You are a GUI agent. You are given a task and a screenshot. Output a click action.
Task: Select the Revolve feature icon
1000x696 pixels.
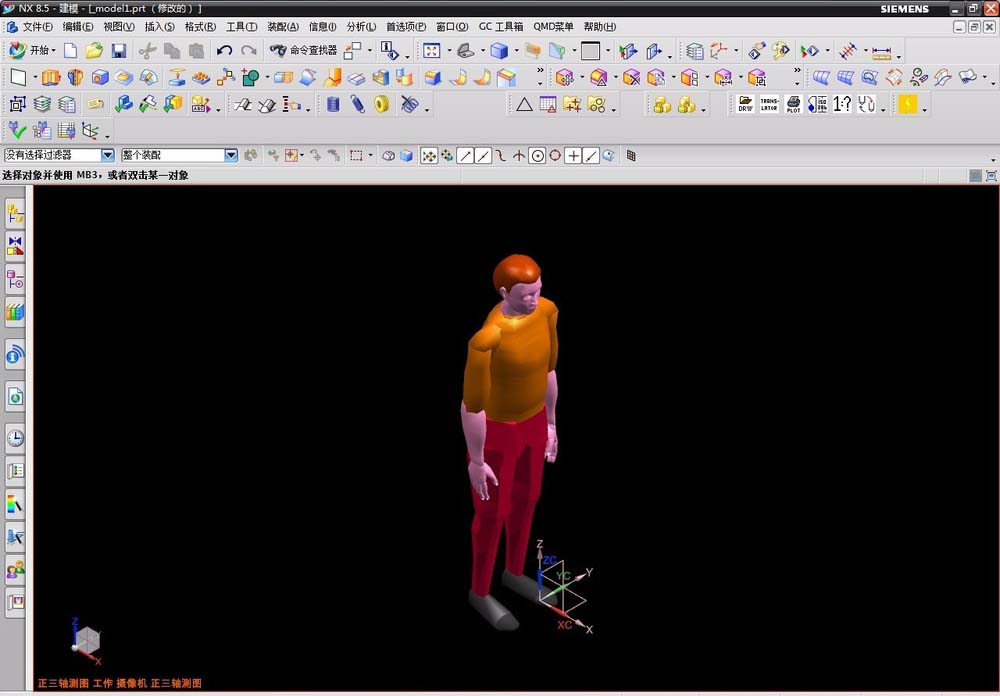75,78
